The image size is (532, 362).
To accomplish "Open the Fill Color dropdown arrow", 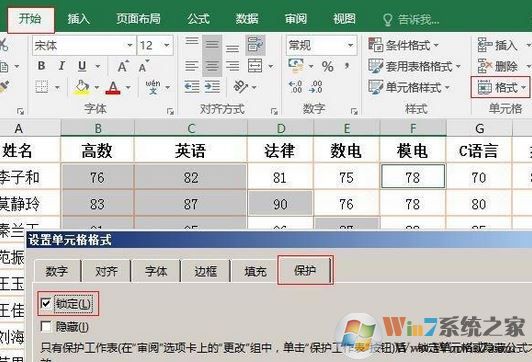I will (x=97, y=88).
